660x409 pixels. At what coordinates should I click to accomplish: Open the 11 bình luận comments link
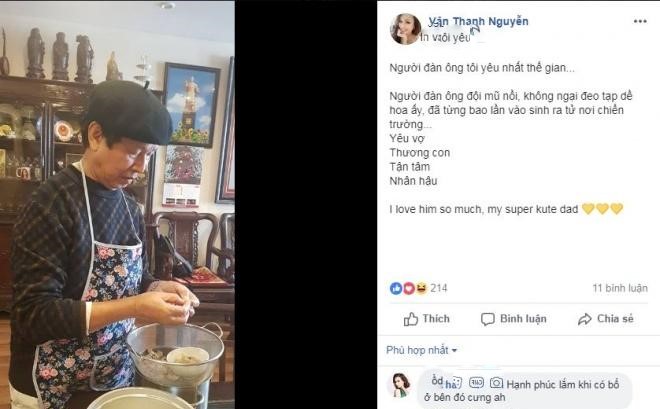pyautogui.click(x=620, y=288)
